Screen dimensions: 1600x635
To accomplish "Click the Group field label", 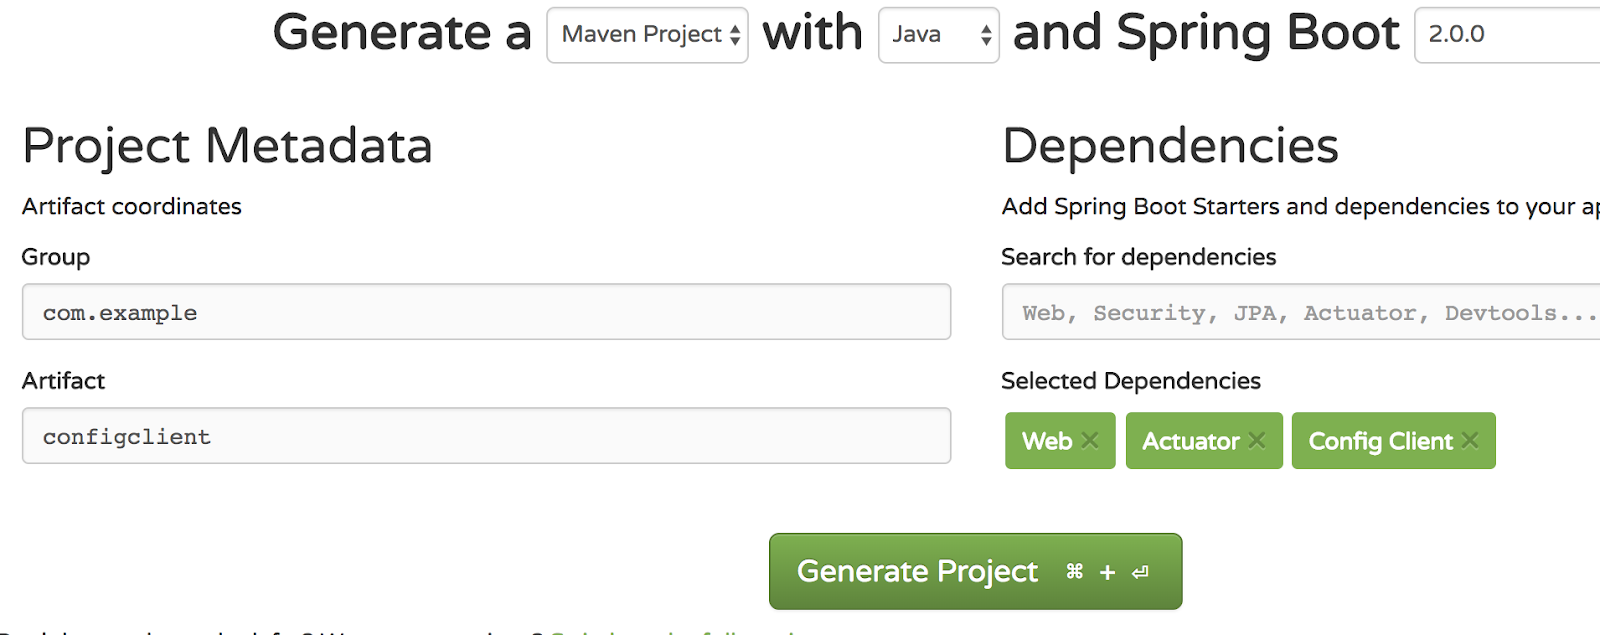I will tap(56, 257).
